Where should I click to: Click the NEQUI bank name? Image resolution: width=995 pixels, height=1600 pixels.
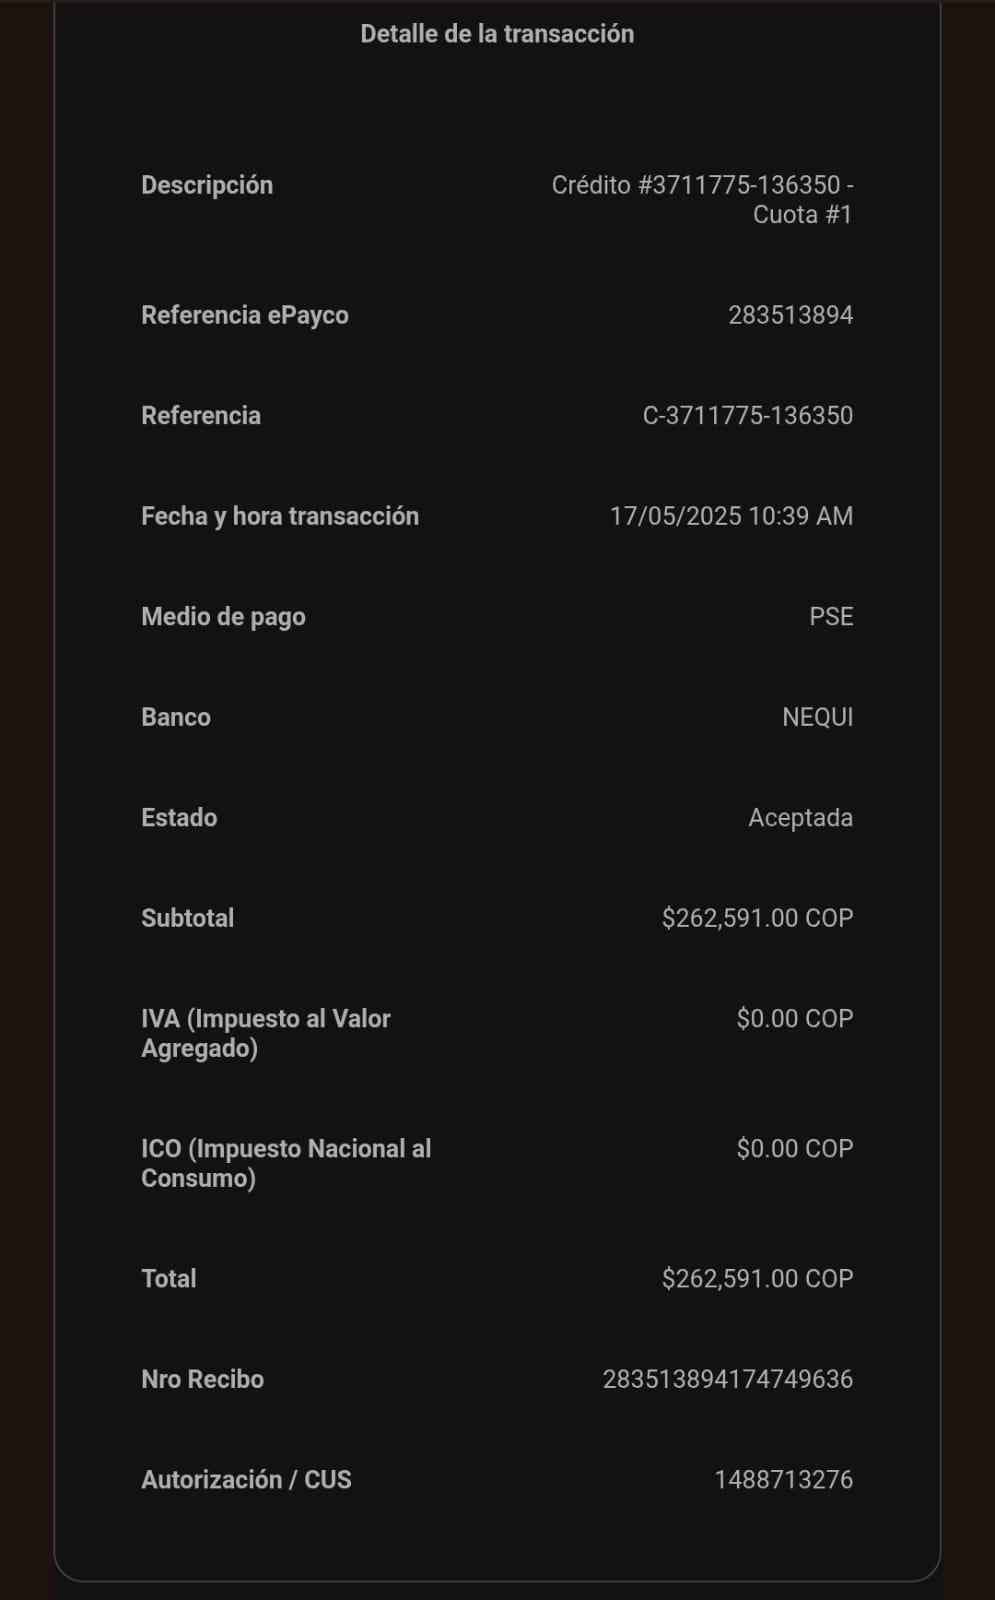pyautogui.click(x=817, y=717)
